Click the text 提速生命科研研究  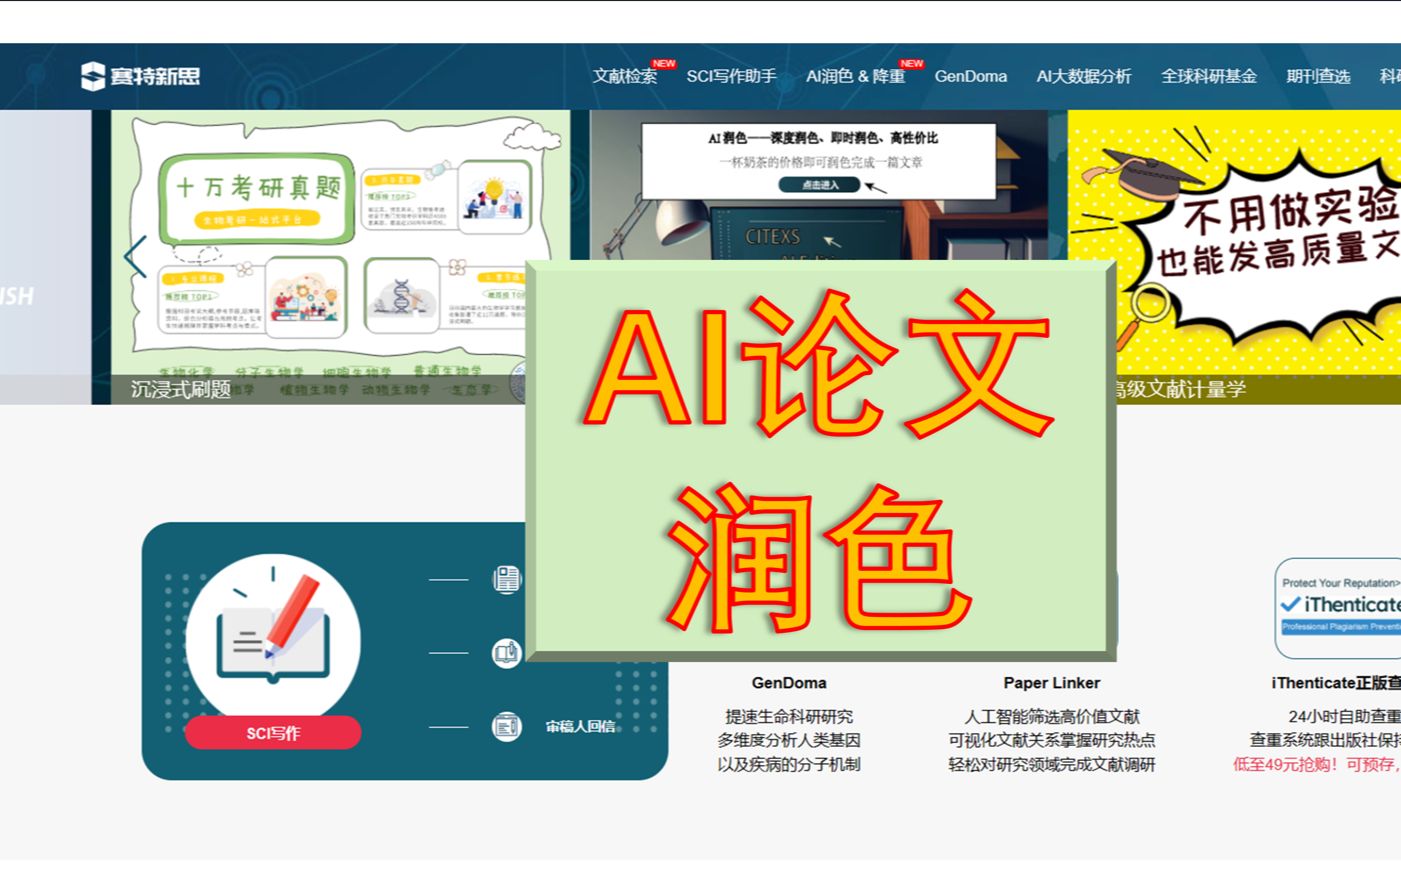(789, 717)
